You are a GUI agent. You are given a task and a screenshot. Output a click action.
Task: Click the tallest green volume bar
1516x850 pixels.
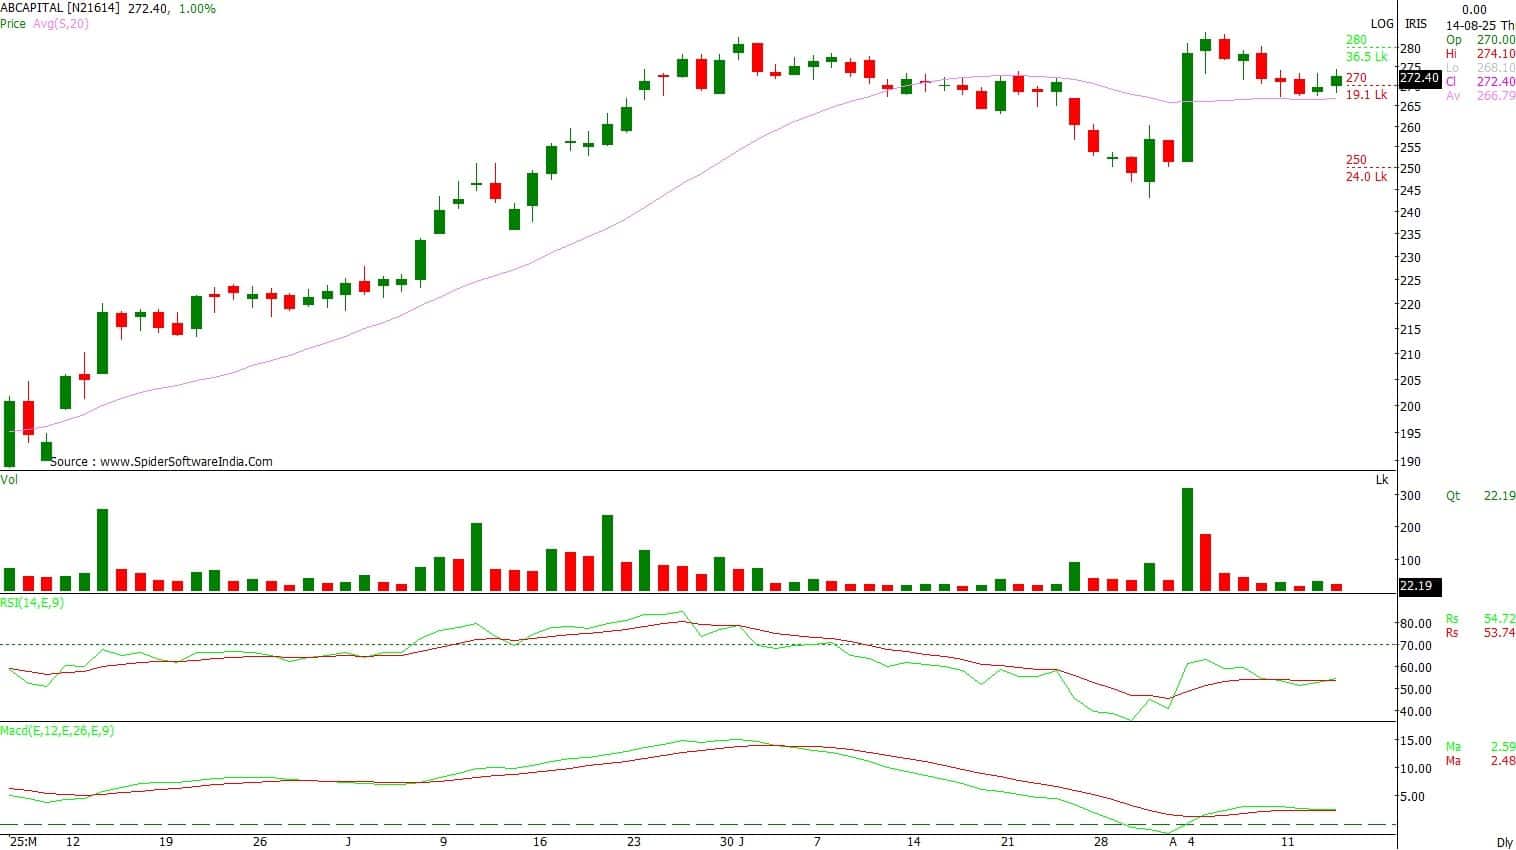click(1187, 540)
